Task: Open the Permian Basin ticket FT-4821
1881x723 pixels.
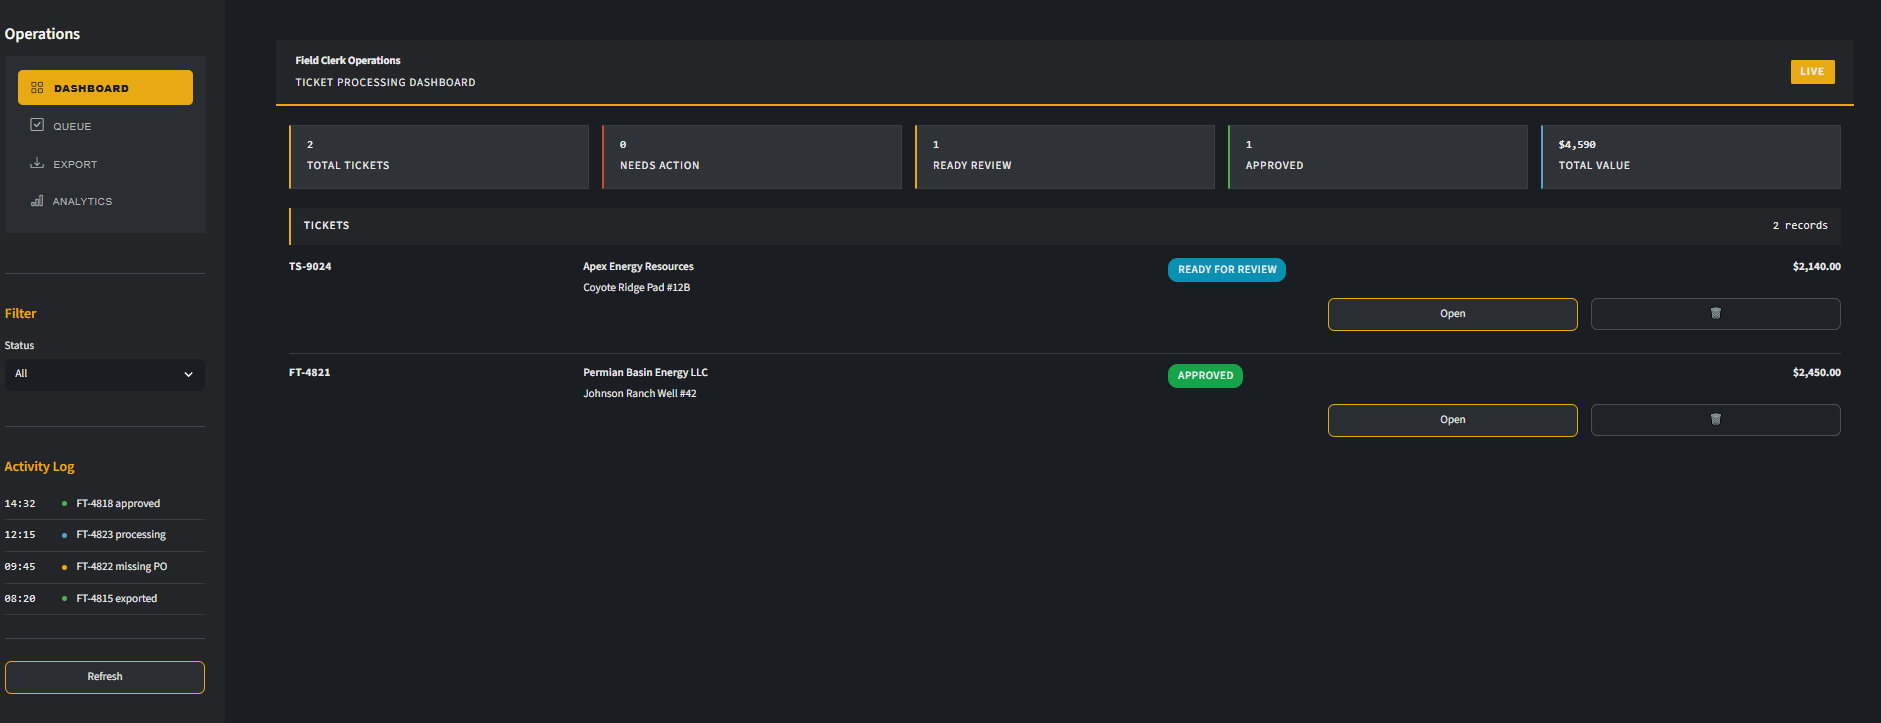Action: (x=1452, y=420)
